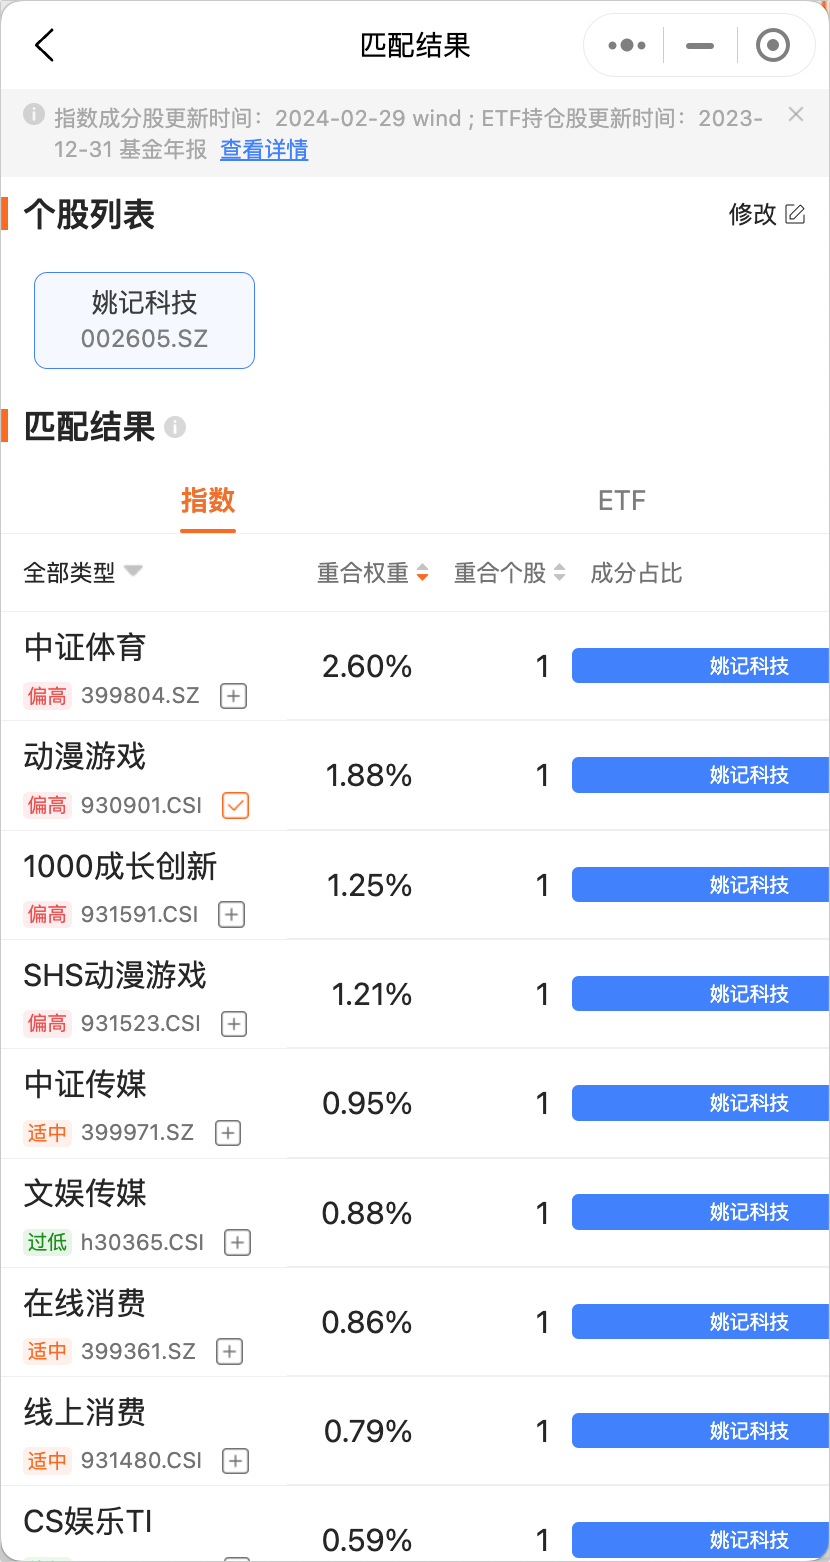Add 1000成长创新 index with plus icon
The height and width of the screenshot is (1562, 830).
[x=231, y=915]
